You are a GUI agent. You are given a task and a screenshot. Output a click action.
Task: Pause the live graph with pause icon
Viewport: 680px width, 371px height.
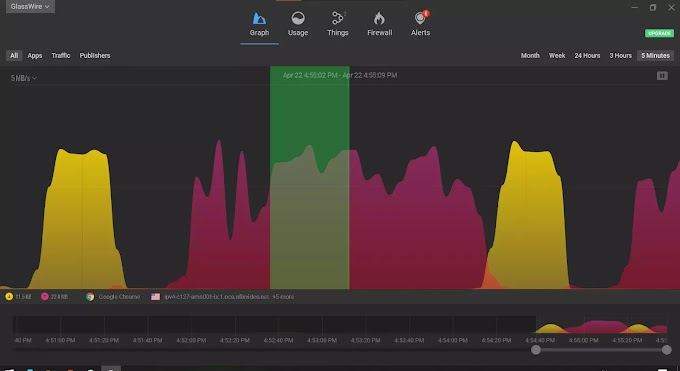pyautogui.click(x=662, y=76)
